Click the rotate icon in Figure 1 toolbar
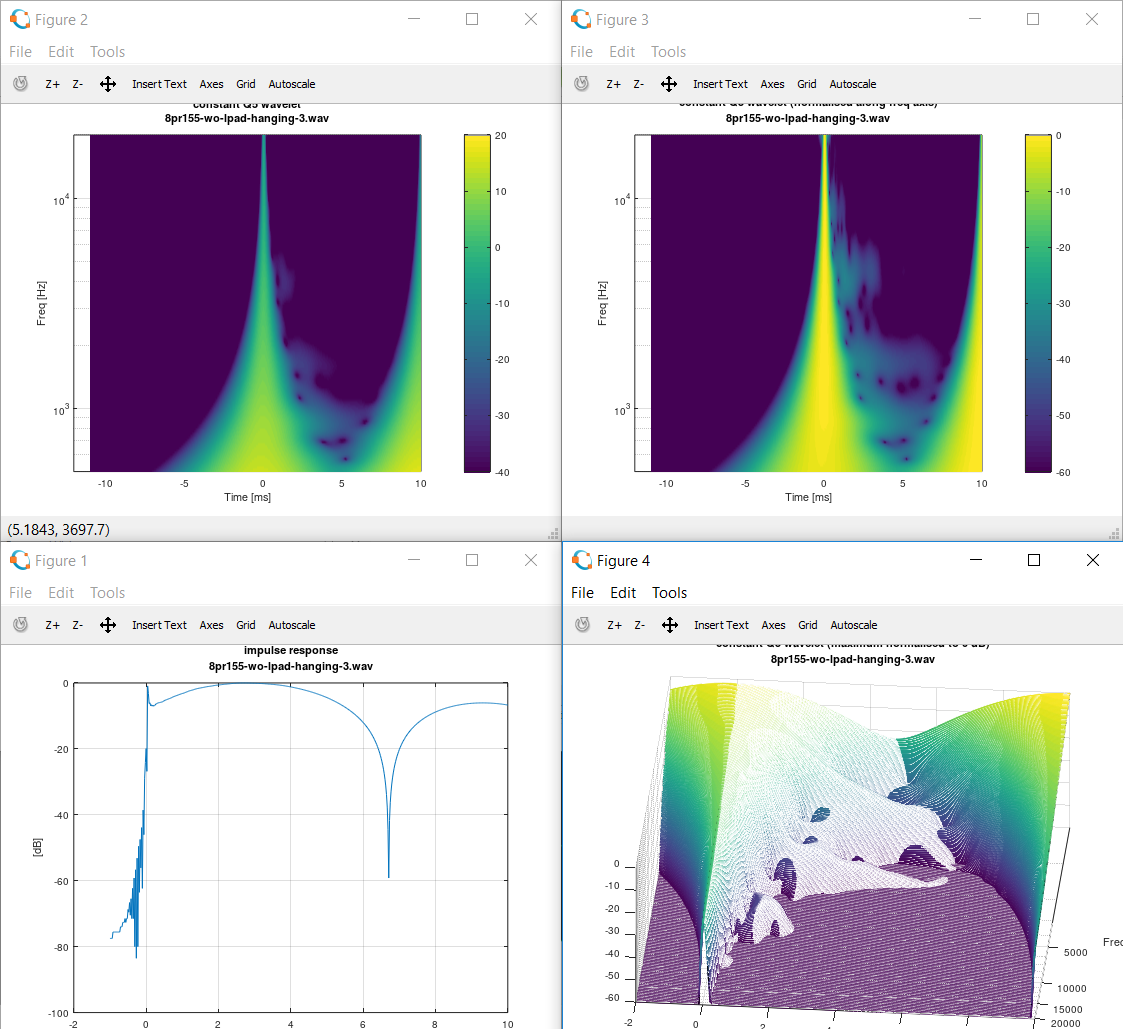The image size is (1123, 1029). (21, 624)
